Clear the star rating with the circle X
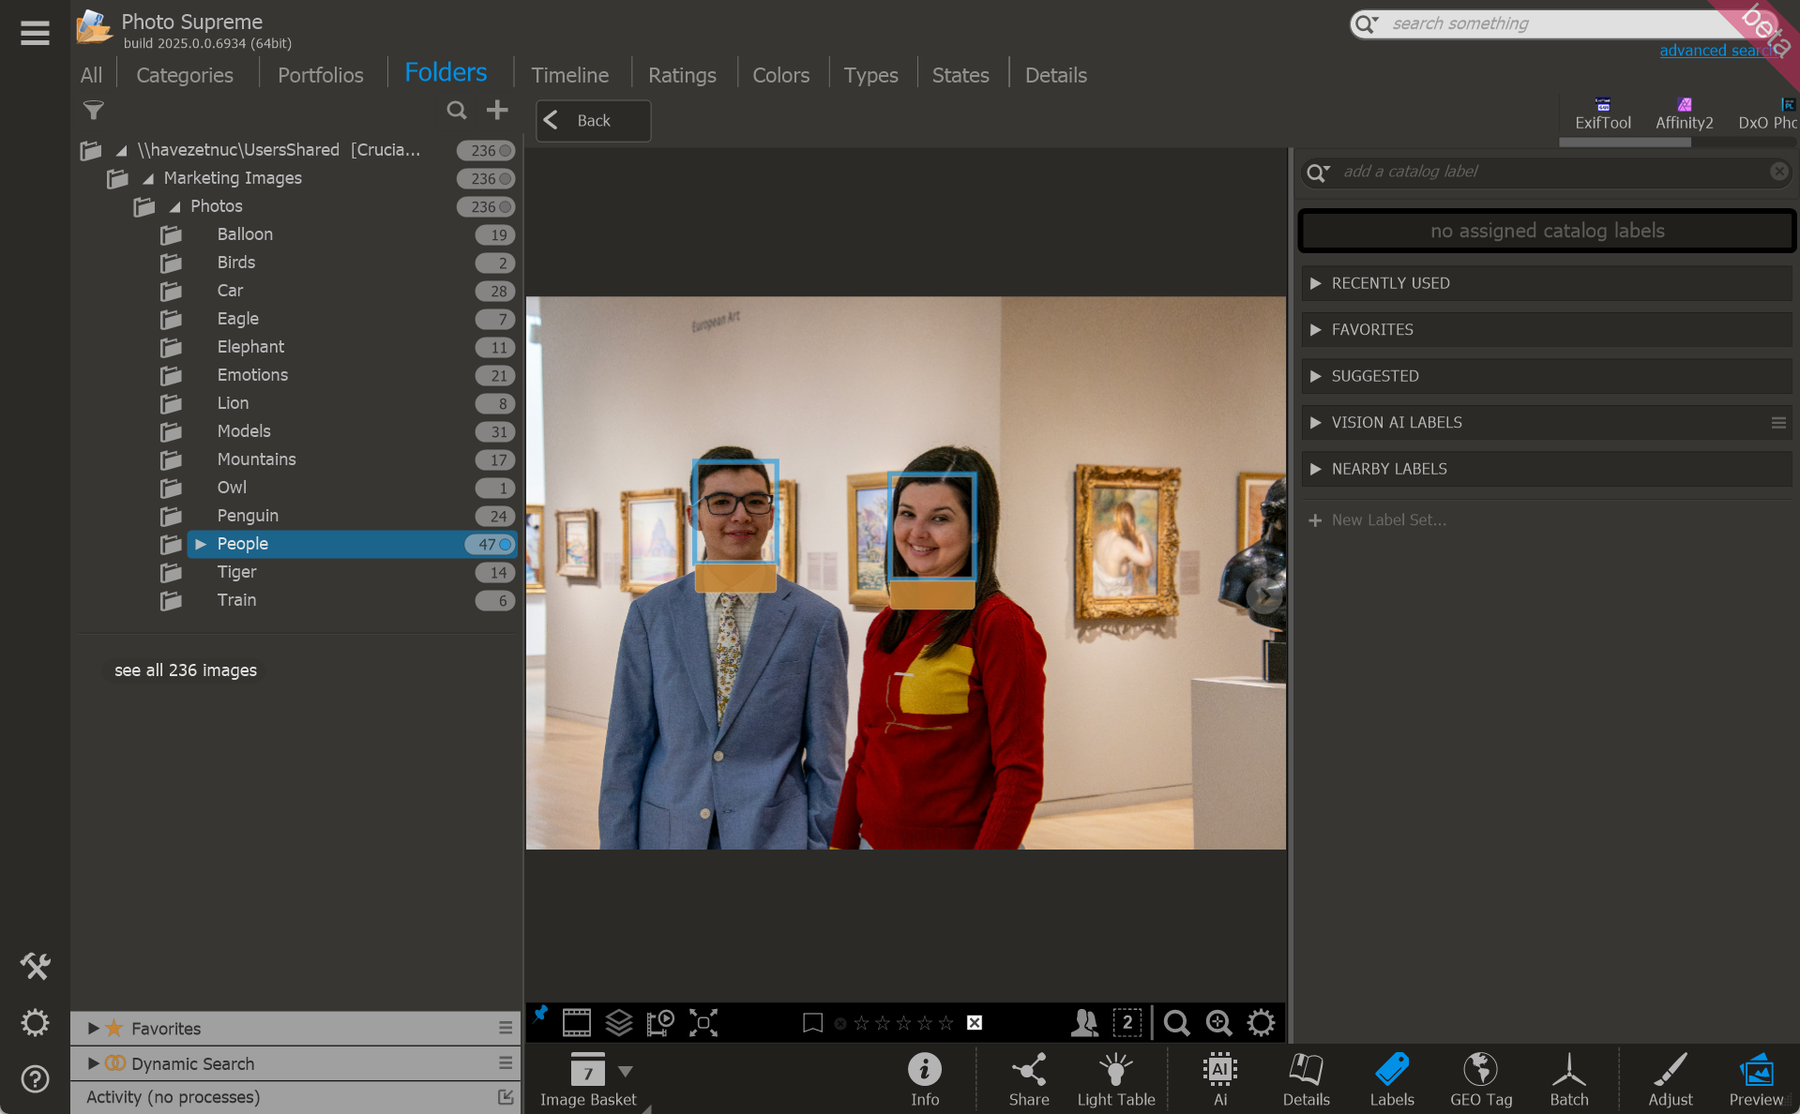 841,1023
